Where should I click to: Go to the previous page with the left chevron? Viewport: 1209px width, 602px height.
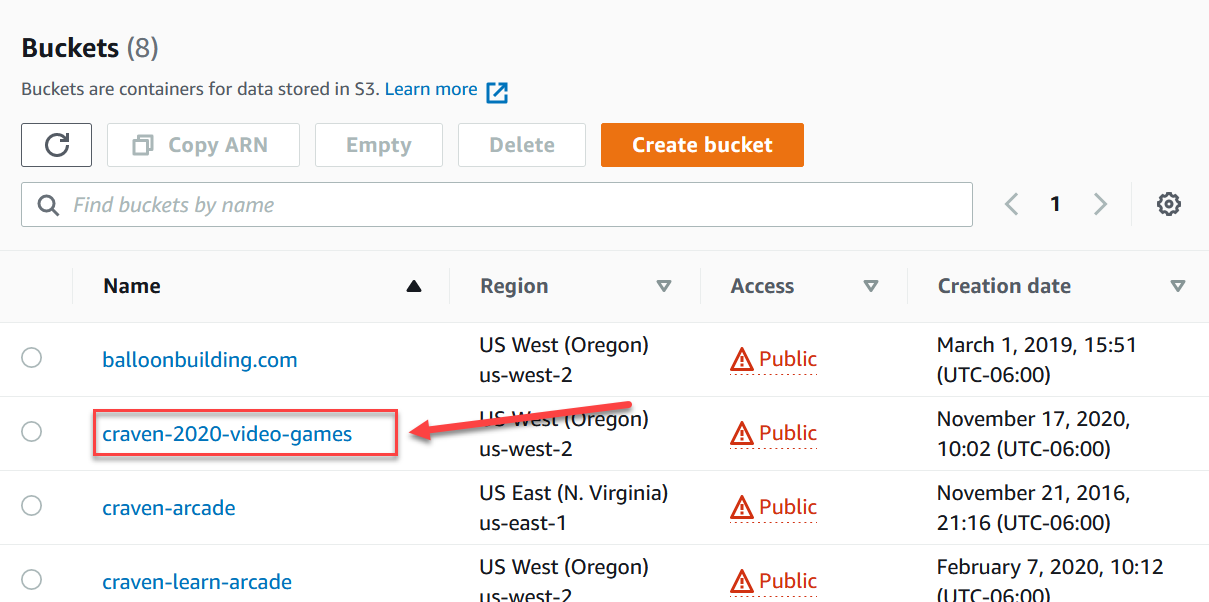point(1011,204)
